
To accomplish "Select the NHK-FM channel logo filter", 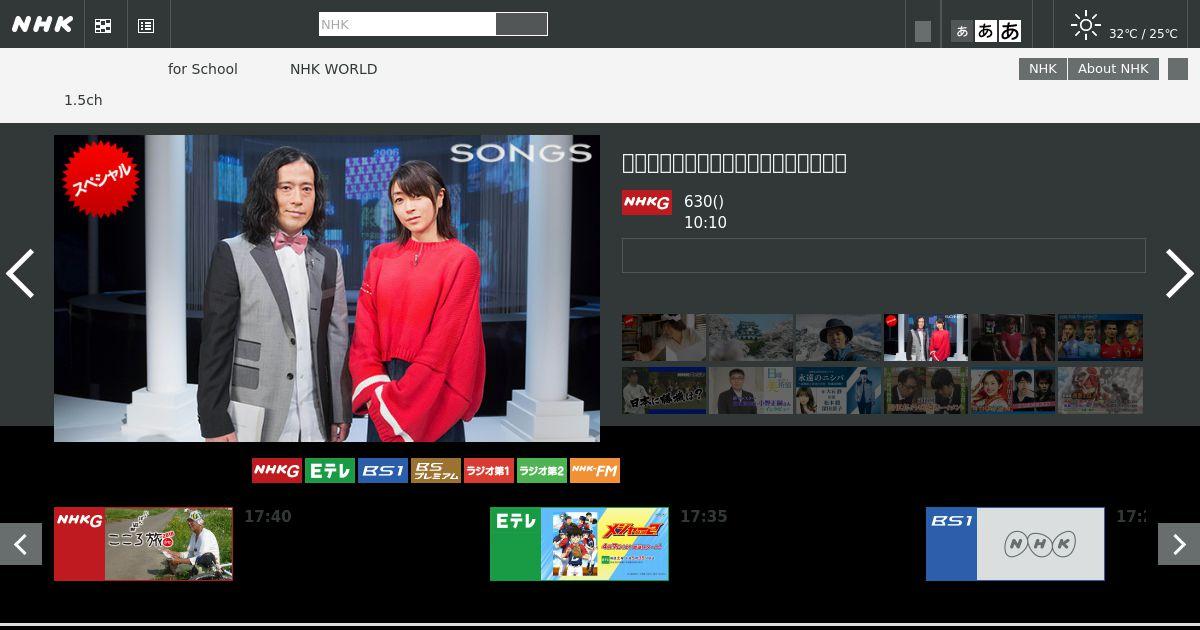I will 595,470.
